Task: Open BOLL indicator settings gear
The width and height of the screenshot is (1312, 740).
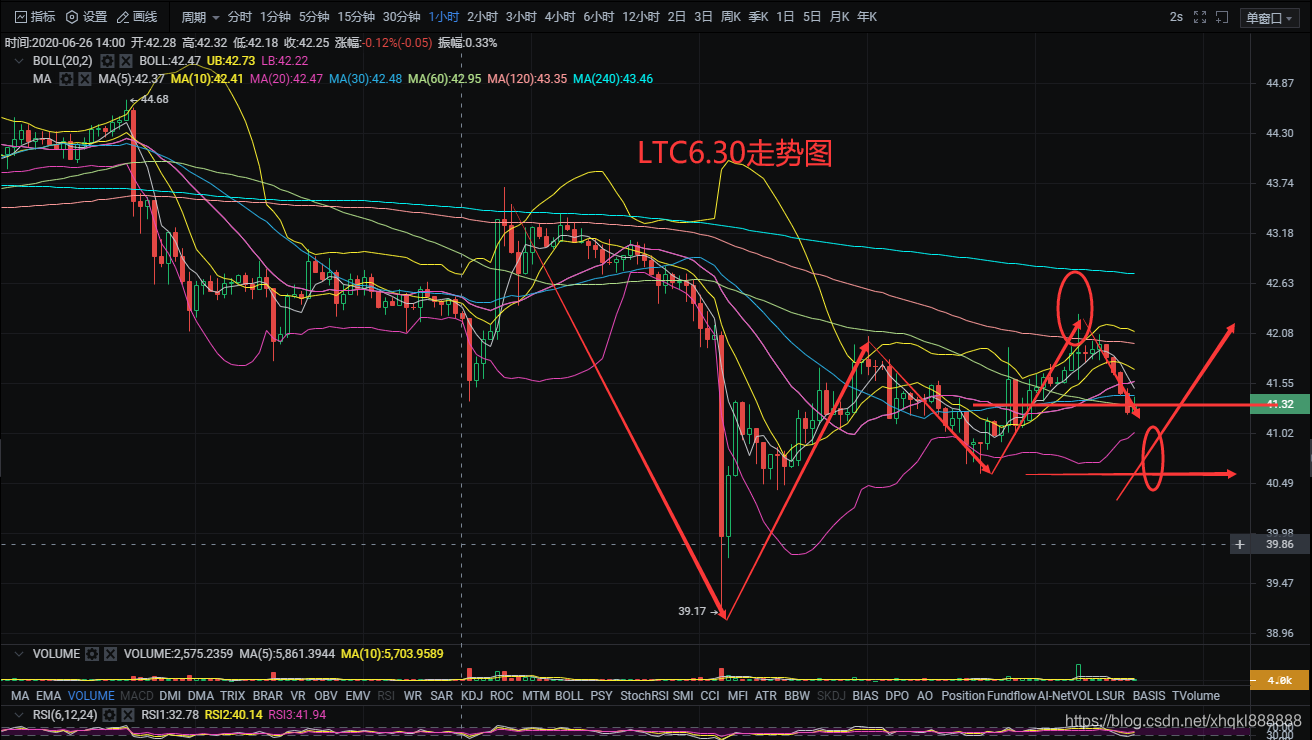Action: pyautogui.click(x=107, y=61)
